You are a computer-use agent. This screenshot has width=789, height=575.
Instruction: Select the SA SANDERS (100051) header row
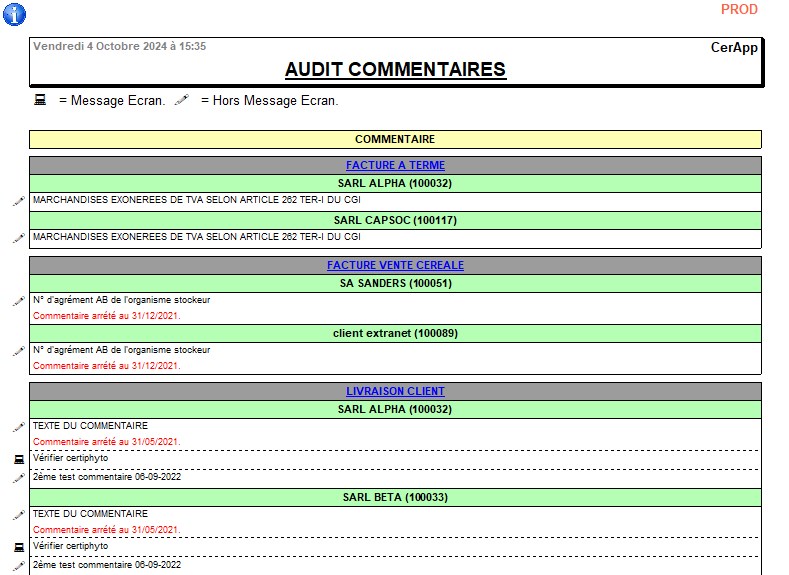[395, 284]
